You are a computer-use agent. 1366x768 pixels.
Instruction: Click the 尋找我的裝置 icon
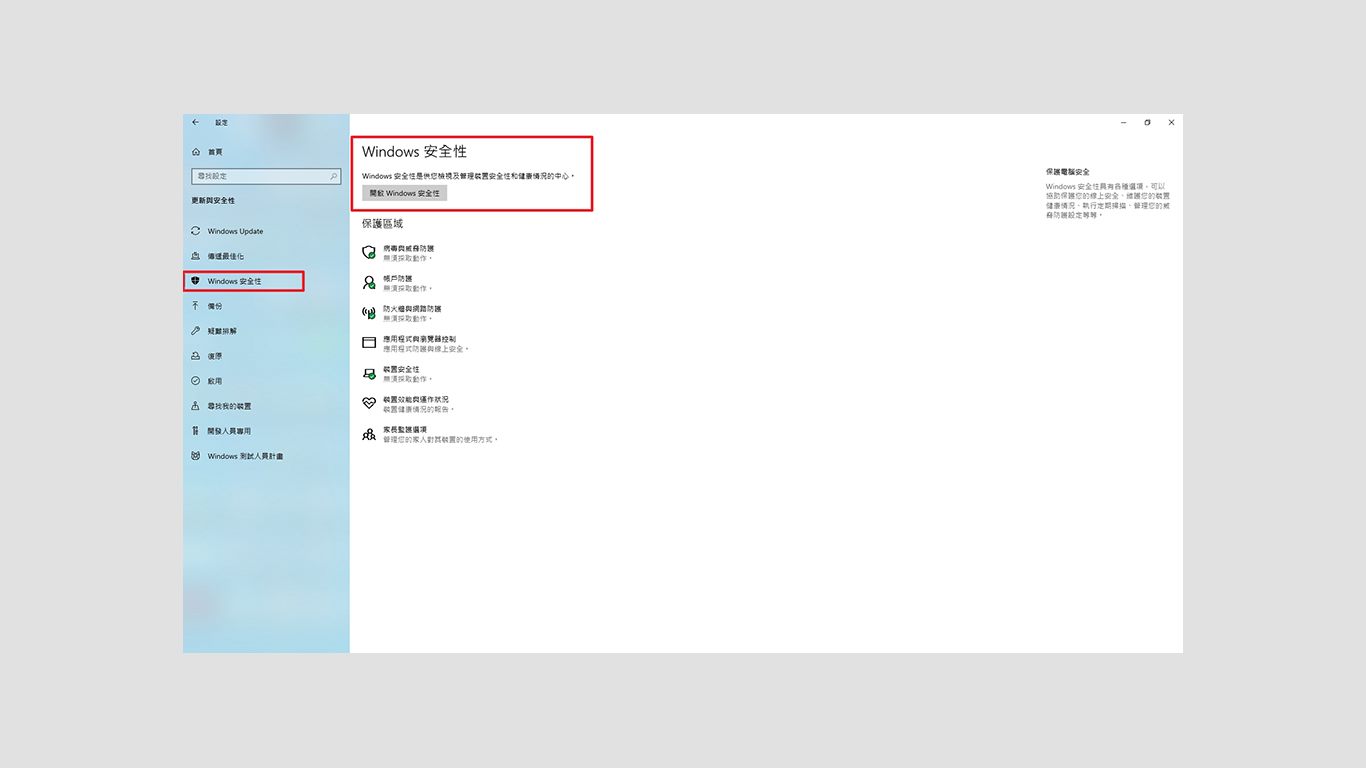[195, 406]
